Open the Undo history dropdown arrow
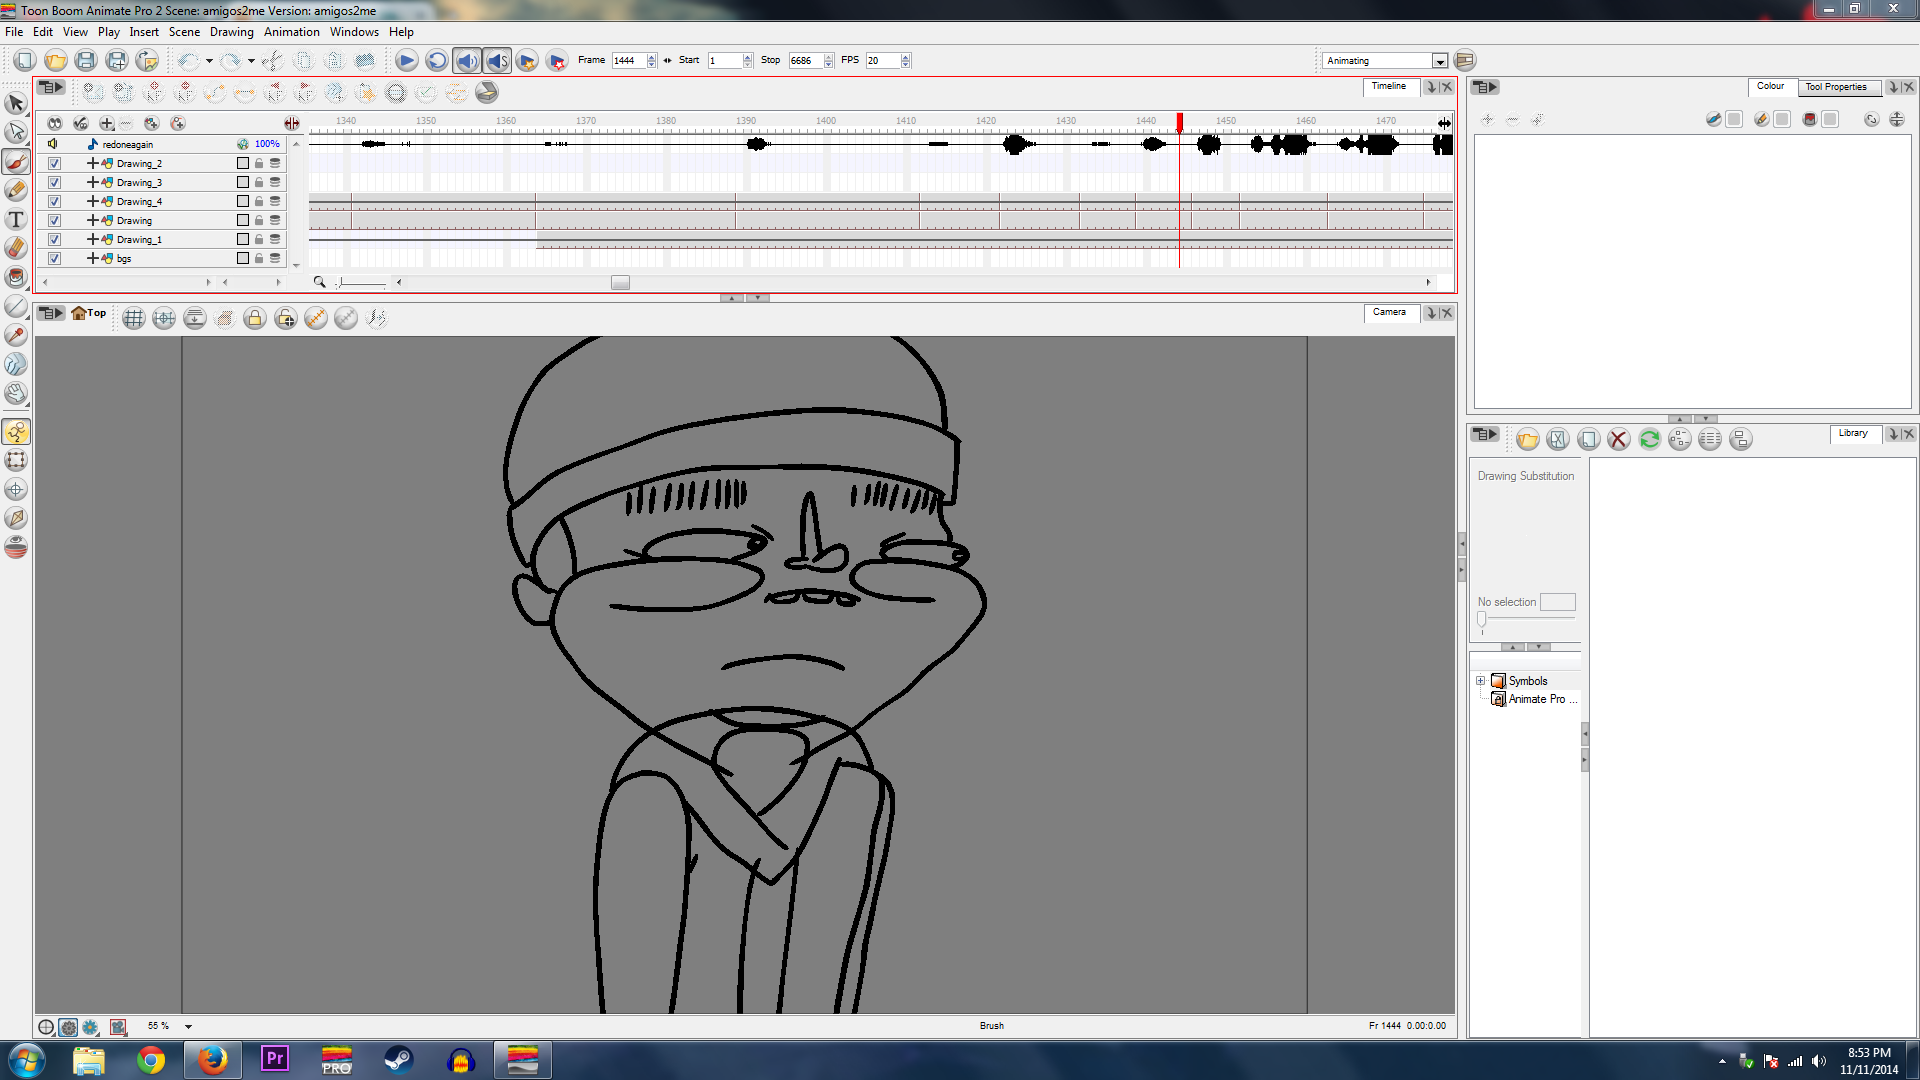Screen dimensions: 1920x1080 click(x=208, y=61)
